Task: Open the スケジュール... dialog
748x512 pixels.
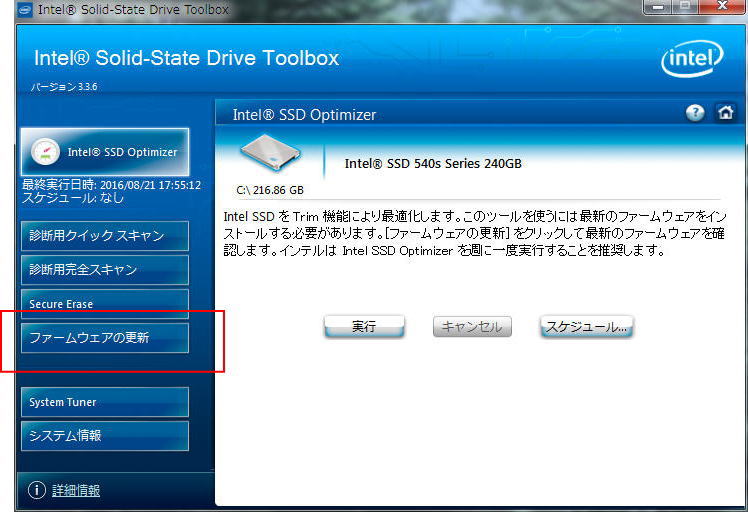Action: click(587, 327)
